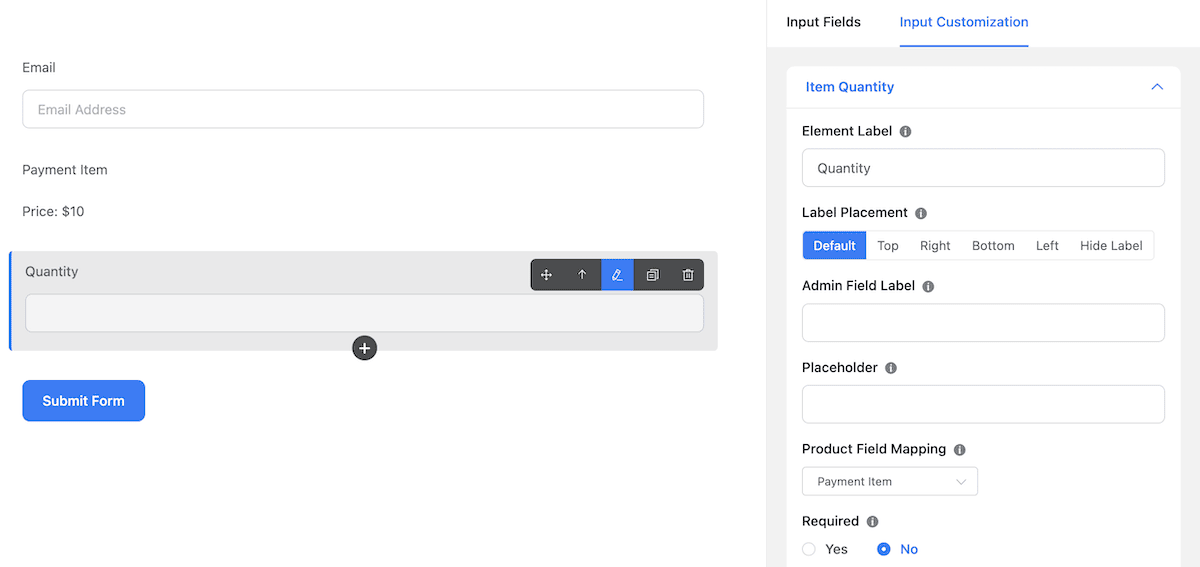Screen dimensions: 1200x567
Task: Open the info tooltip beside Element Label
Action: click(905, 131)
